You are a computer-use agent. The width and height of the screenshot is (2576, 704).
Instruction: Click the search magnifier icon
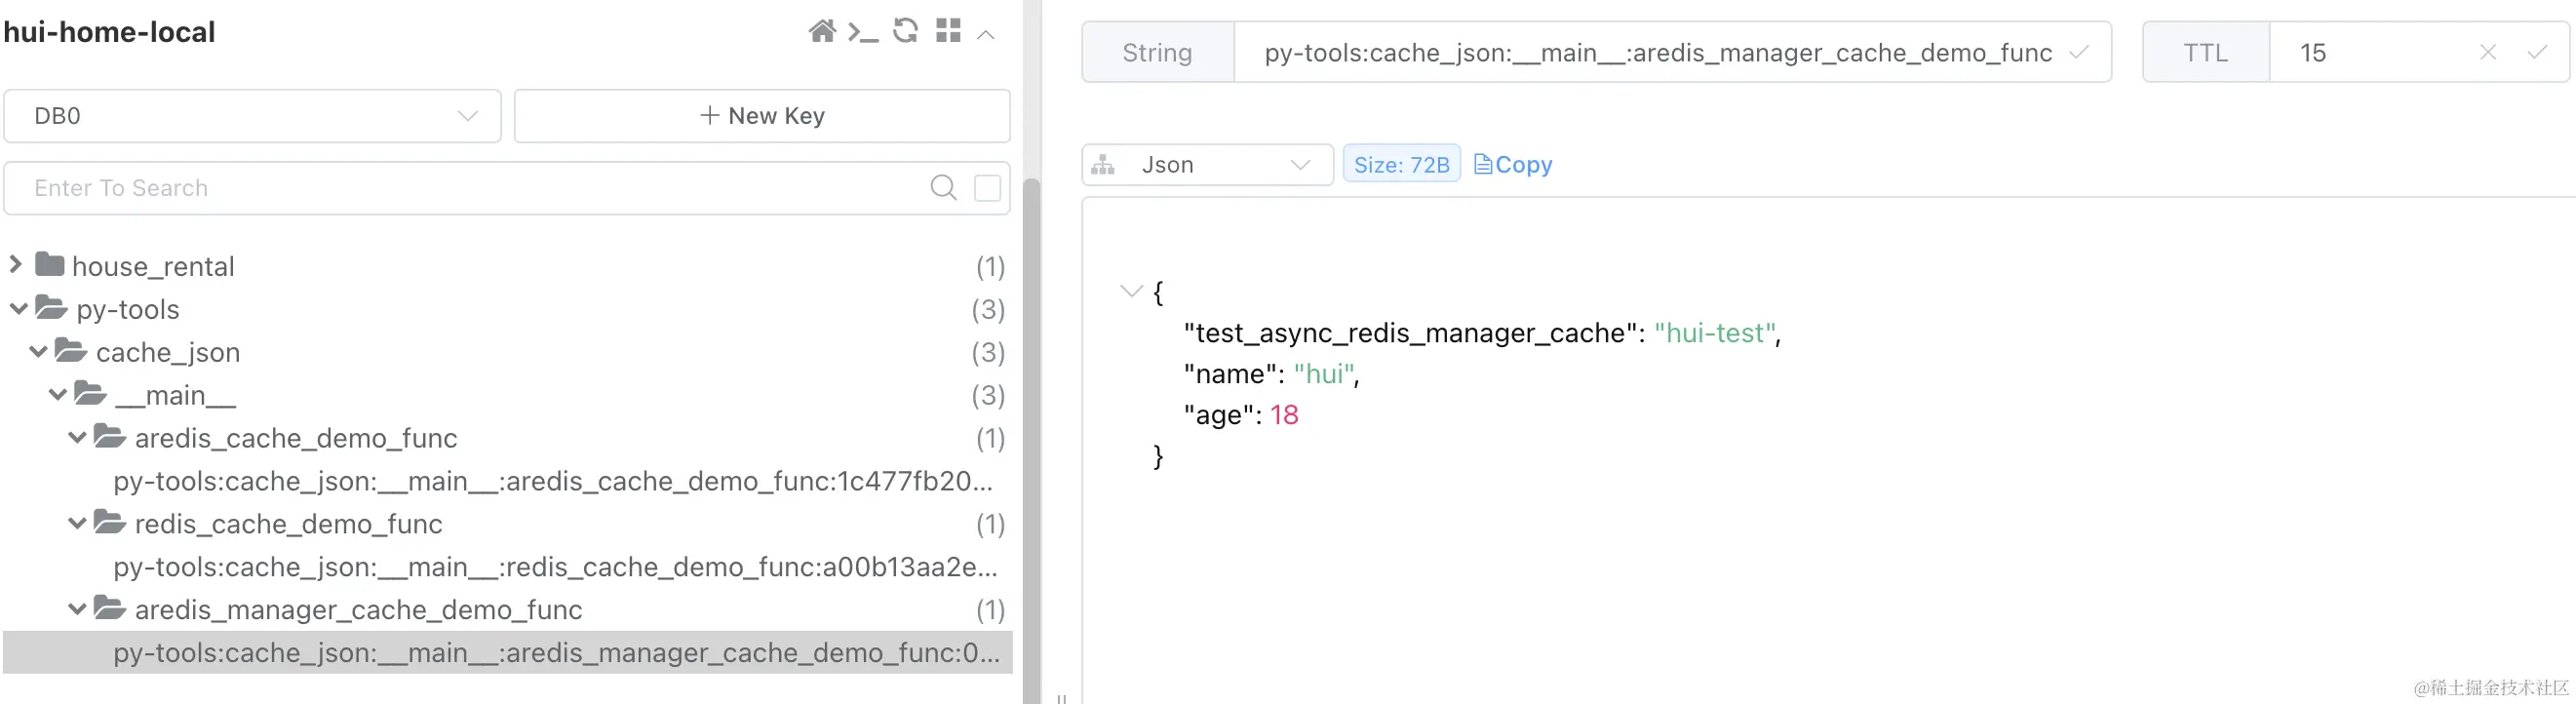pyautogui.click(x=943, y=187)
